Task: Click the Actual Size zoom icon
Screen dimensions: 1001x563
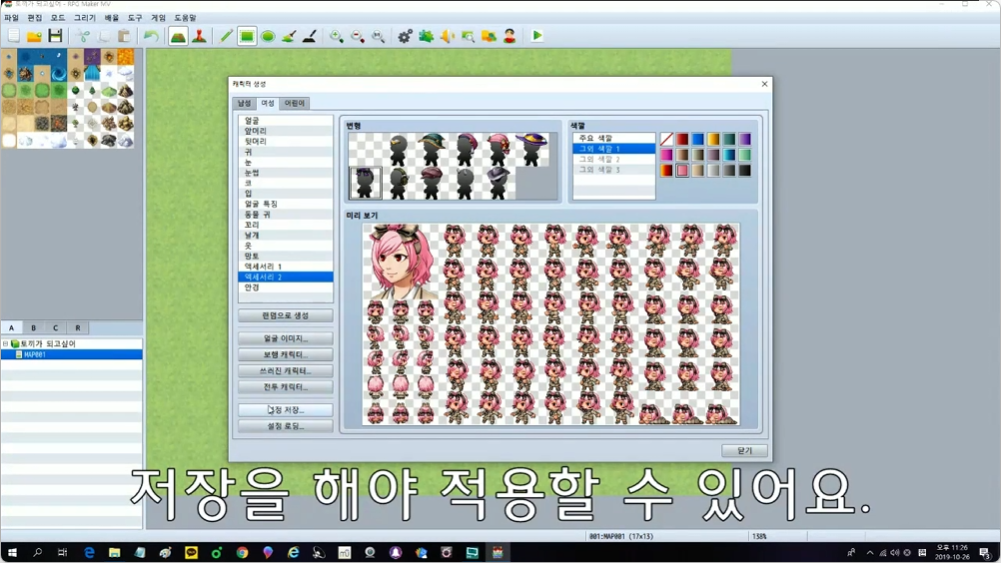Action: 378,36
